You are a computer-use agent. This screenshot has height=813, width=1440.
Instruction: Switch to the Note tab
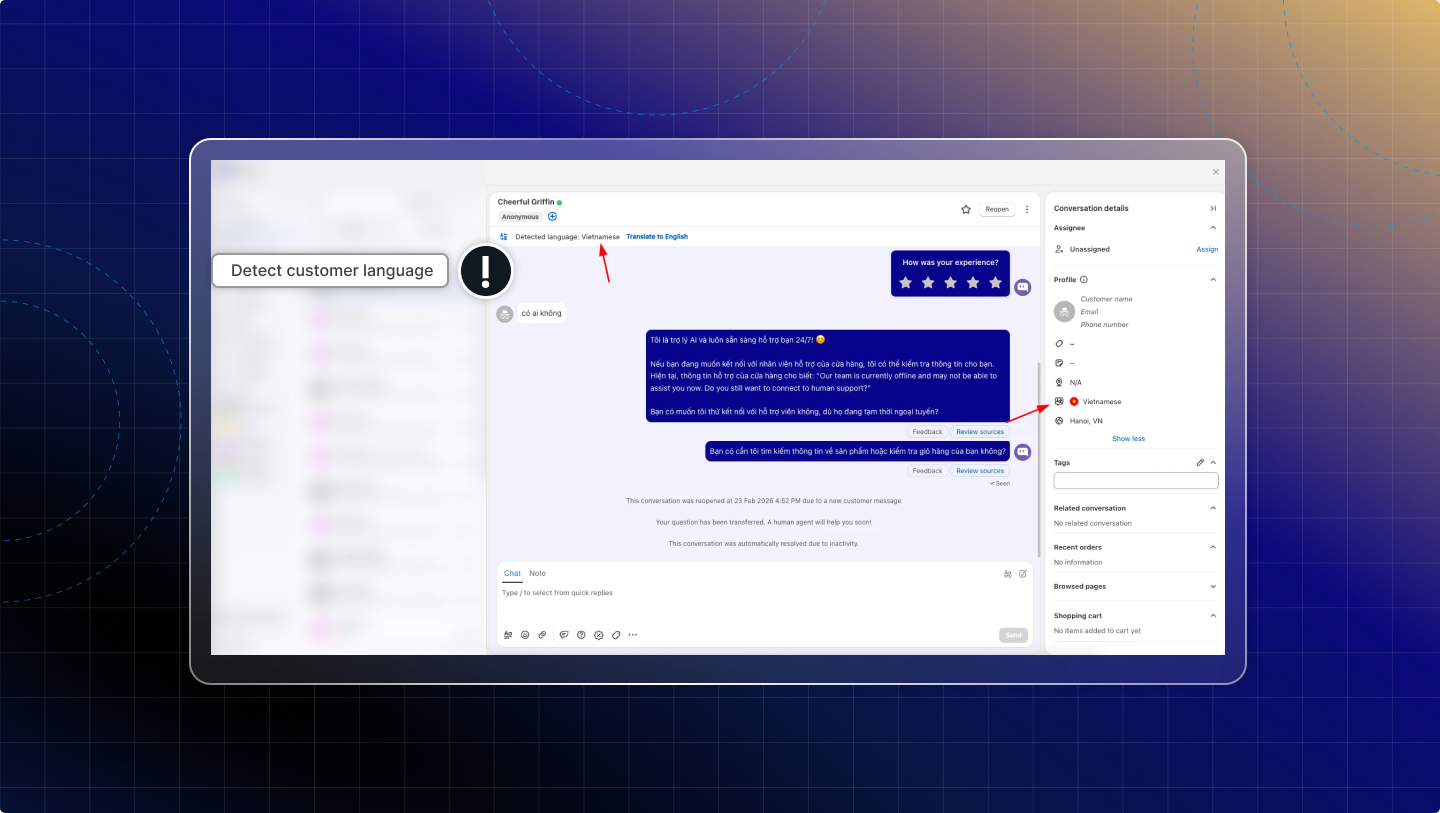(x=537, y=574)
